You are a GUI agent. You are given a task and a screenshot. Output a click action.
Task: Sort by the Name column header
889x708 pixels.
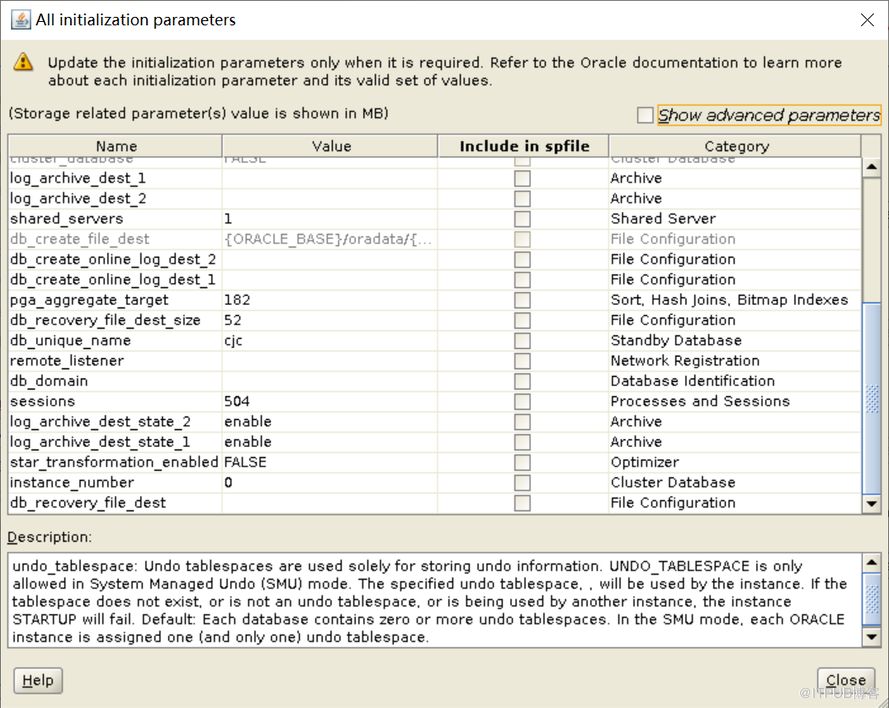coord(116,146)
